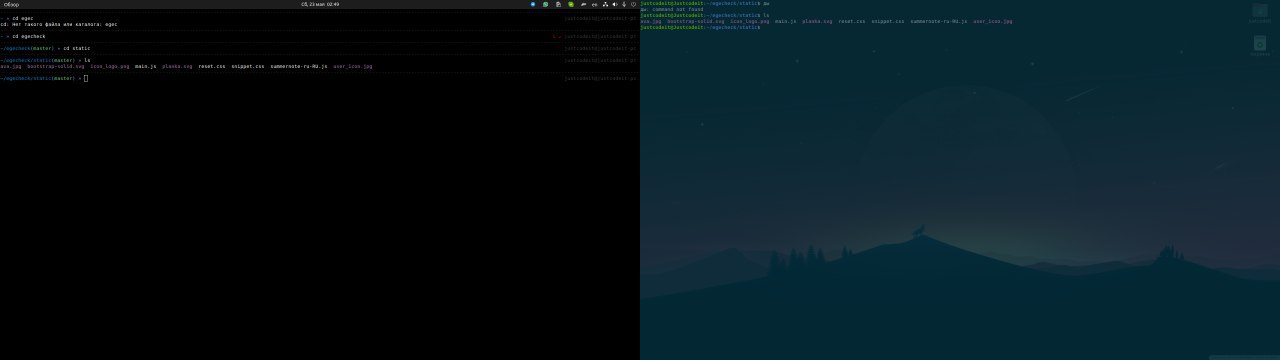This screenshot has width=1280, height=360.
Task: Open the clipboard document tray icon
Action: point(558,4)
